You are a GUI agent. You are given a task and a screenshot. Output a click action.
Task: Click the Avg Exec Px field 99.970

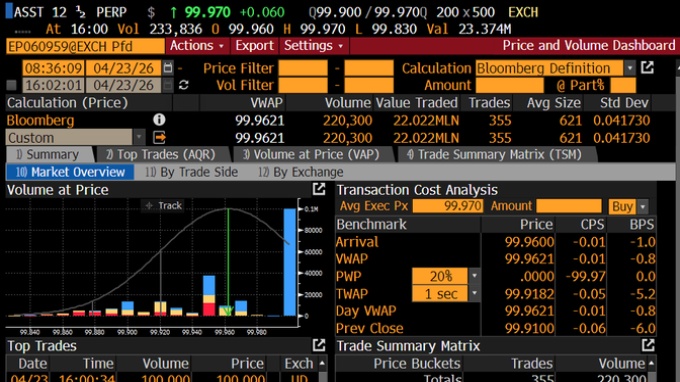[x=448, y=206]
